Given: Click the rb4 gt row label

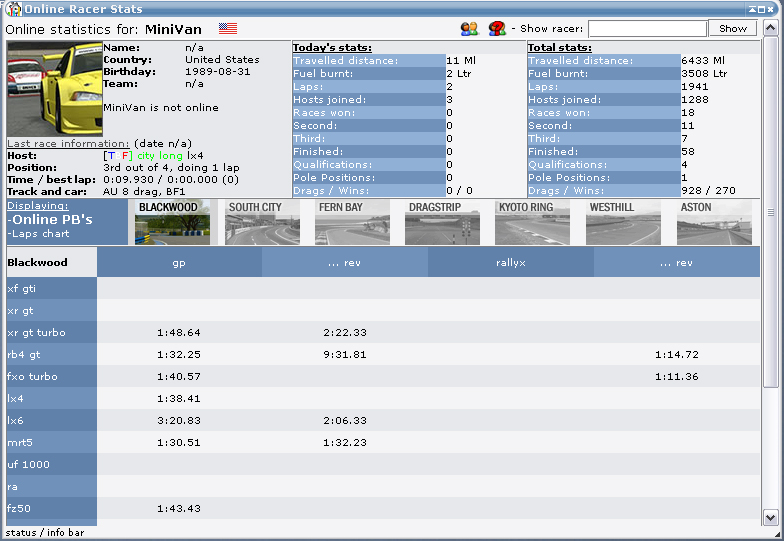Looking at the screenshot, I should tap(24, 354).
